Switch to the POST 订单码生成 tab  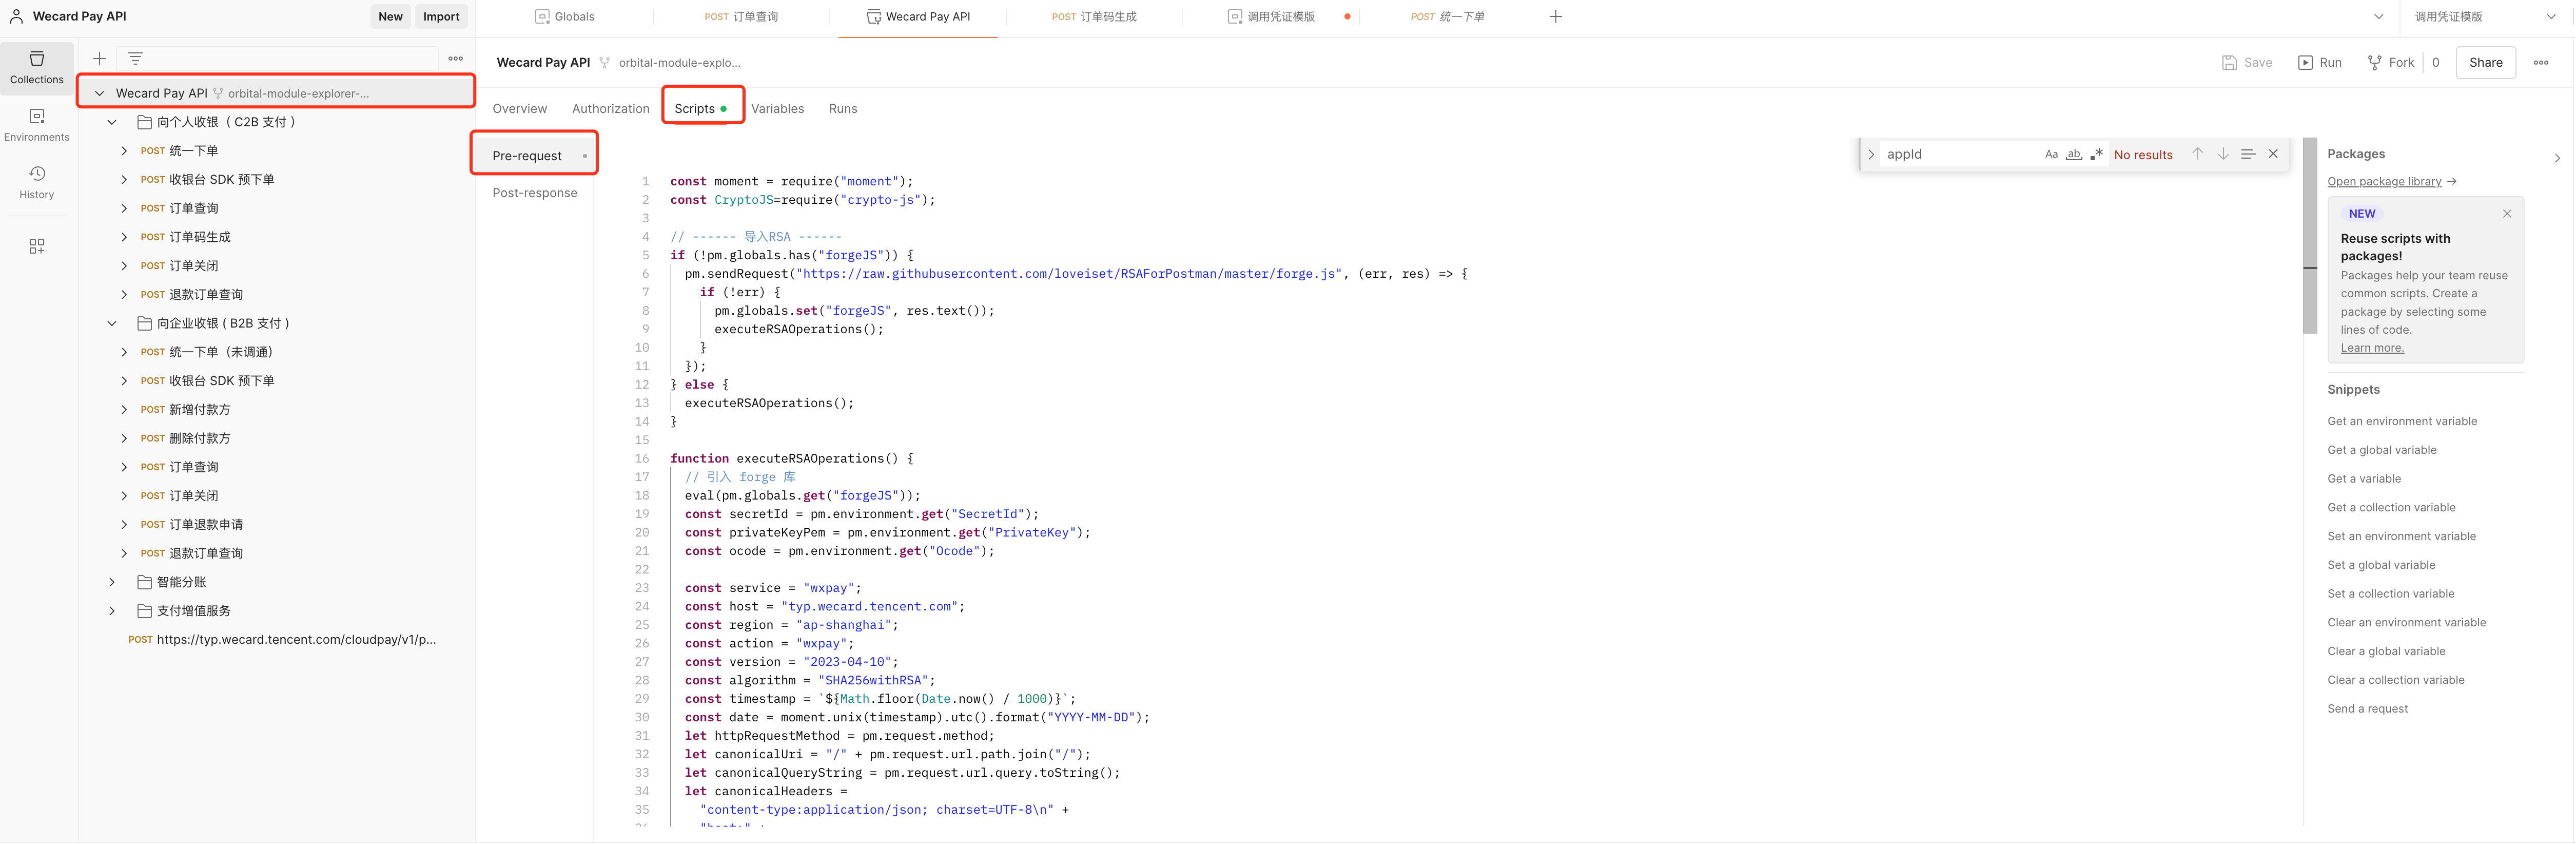(x=1094, y=16)
